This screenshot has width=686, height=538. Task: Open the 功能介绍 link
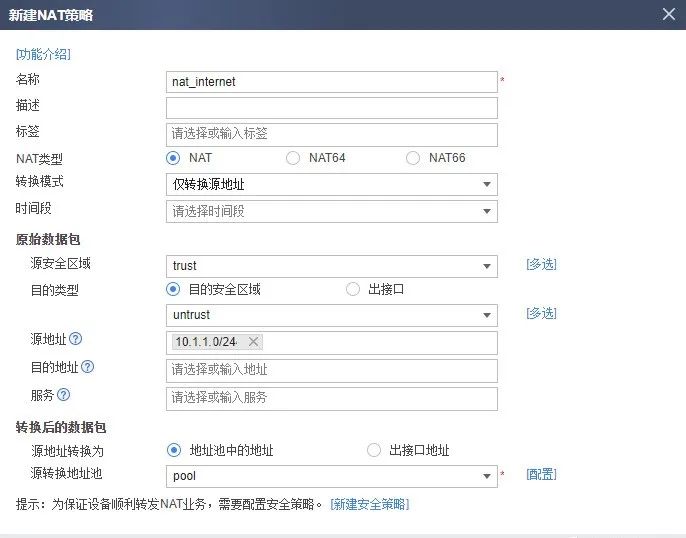[x=43, y=54]
